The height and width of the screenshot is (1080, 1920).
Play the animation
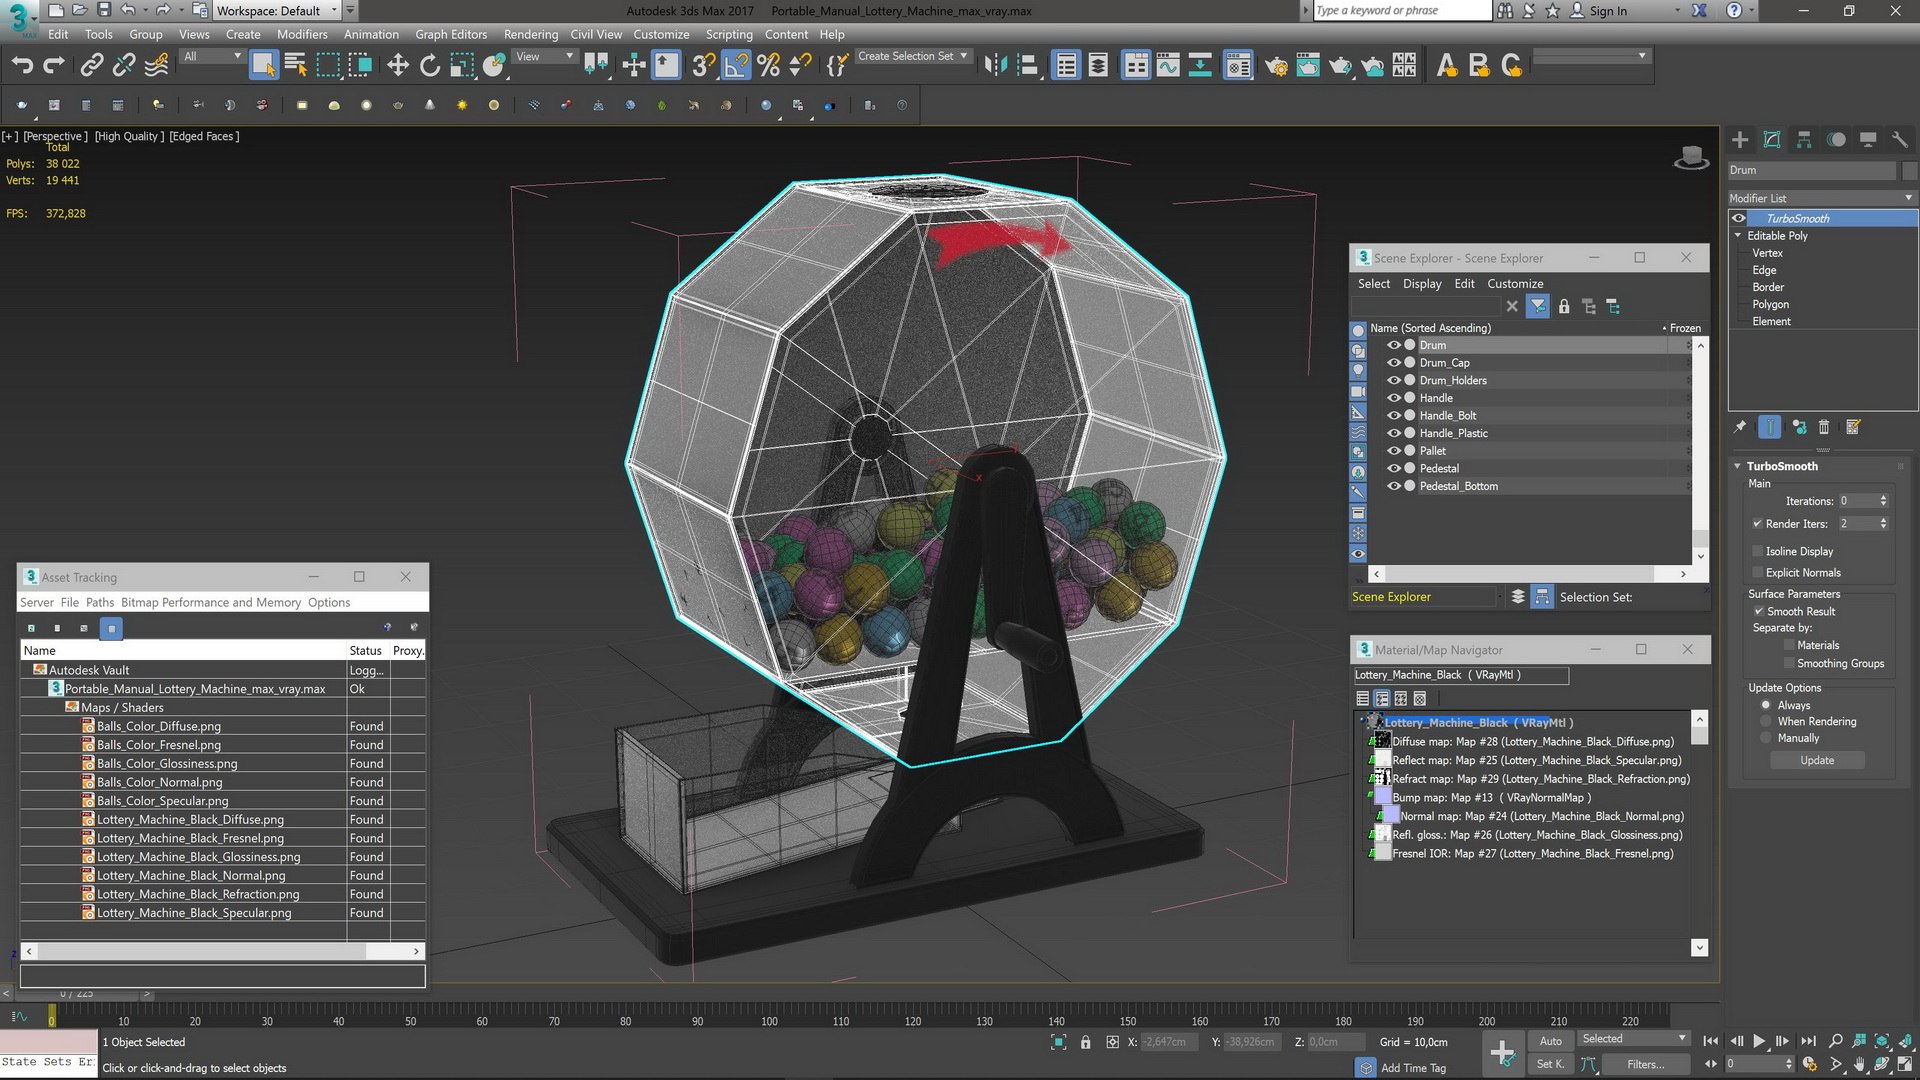point(1759,1041)
